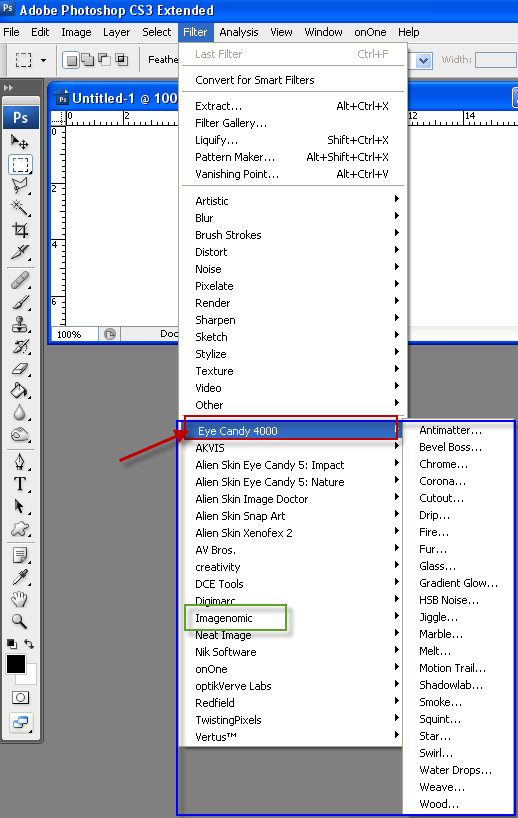Select the Crop tool

point(20,230)
